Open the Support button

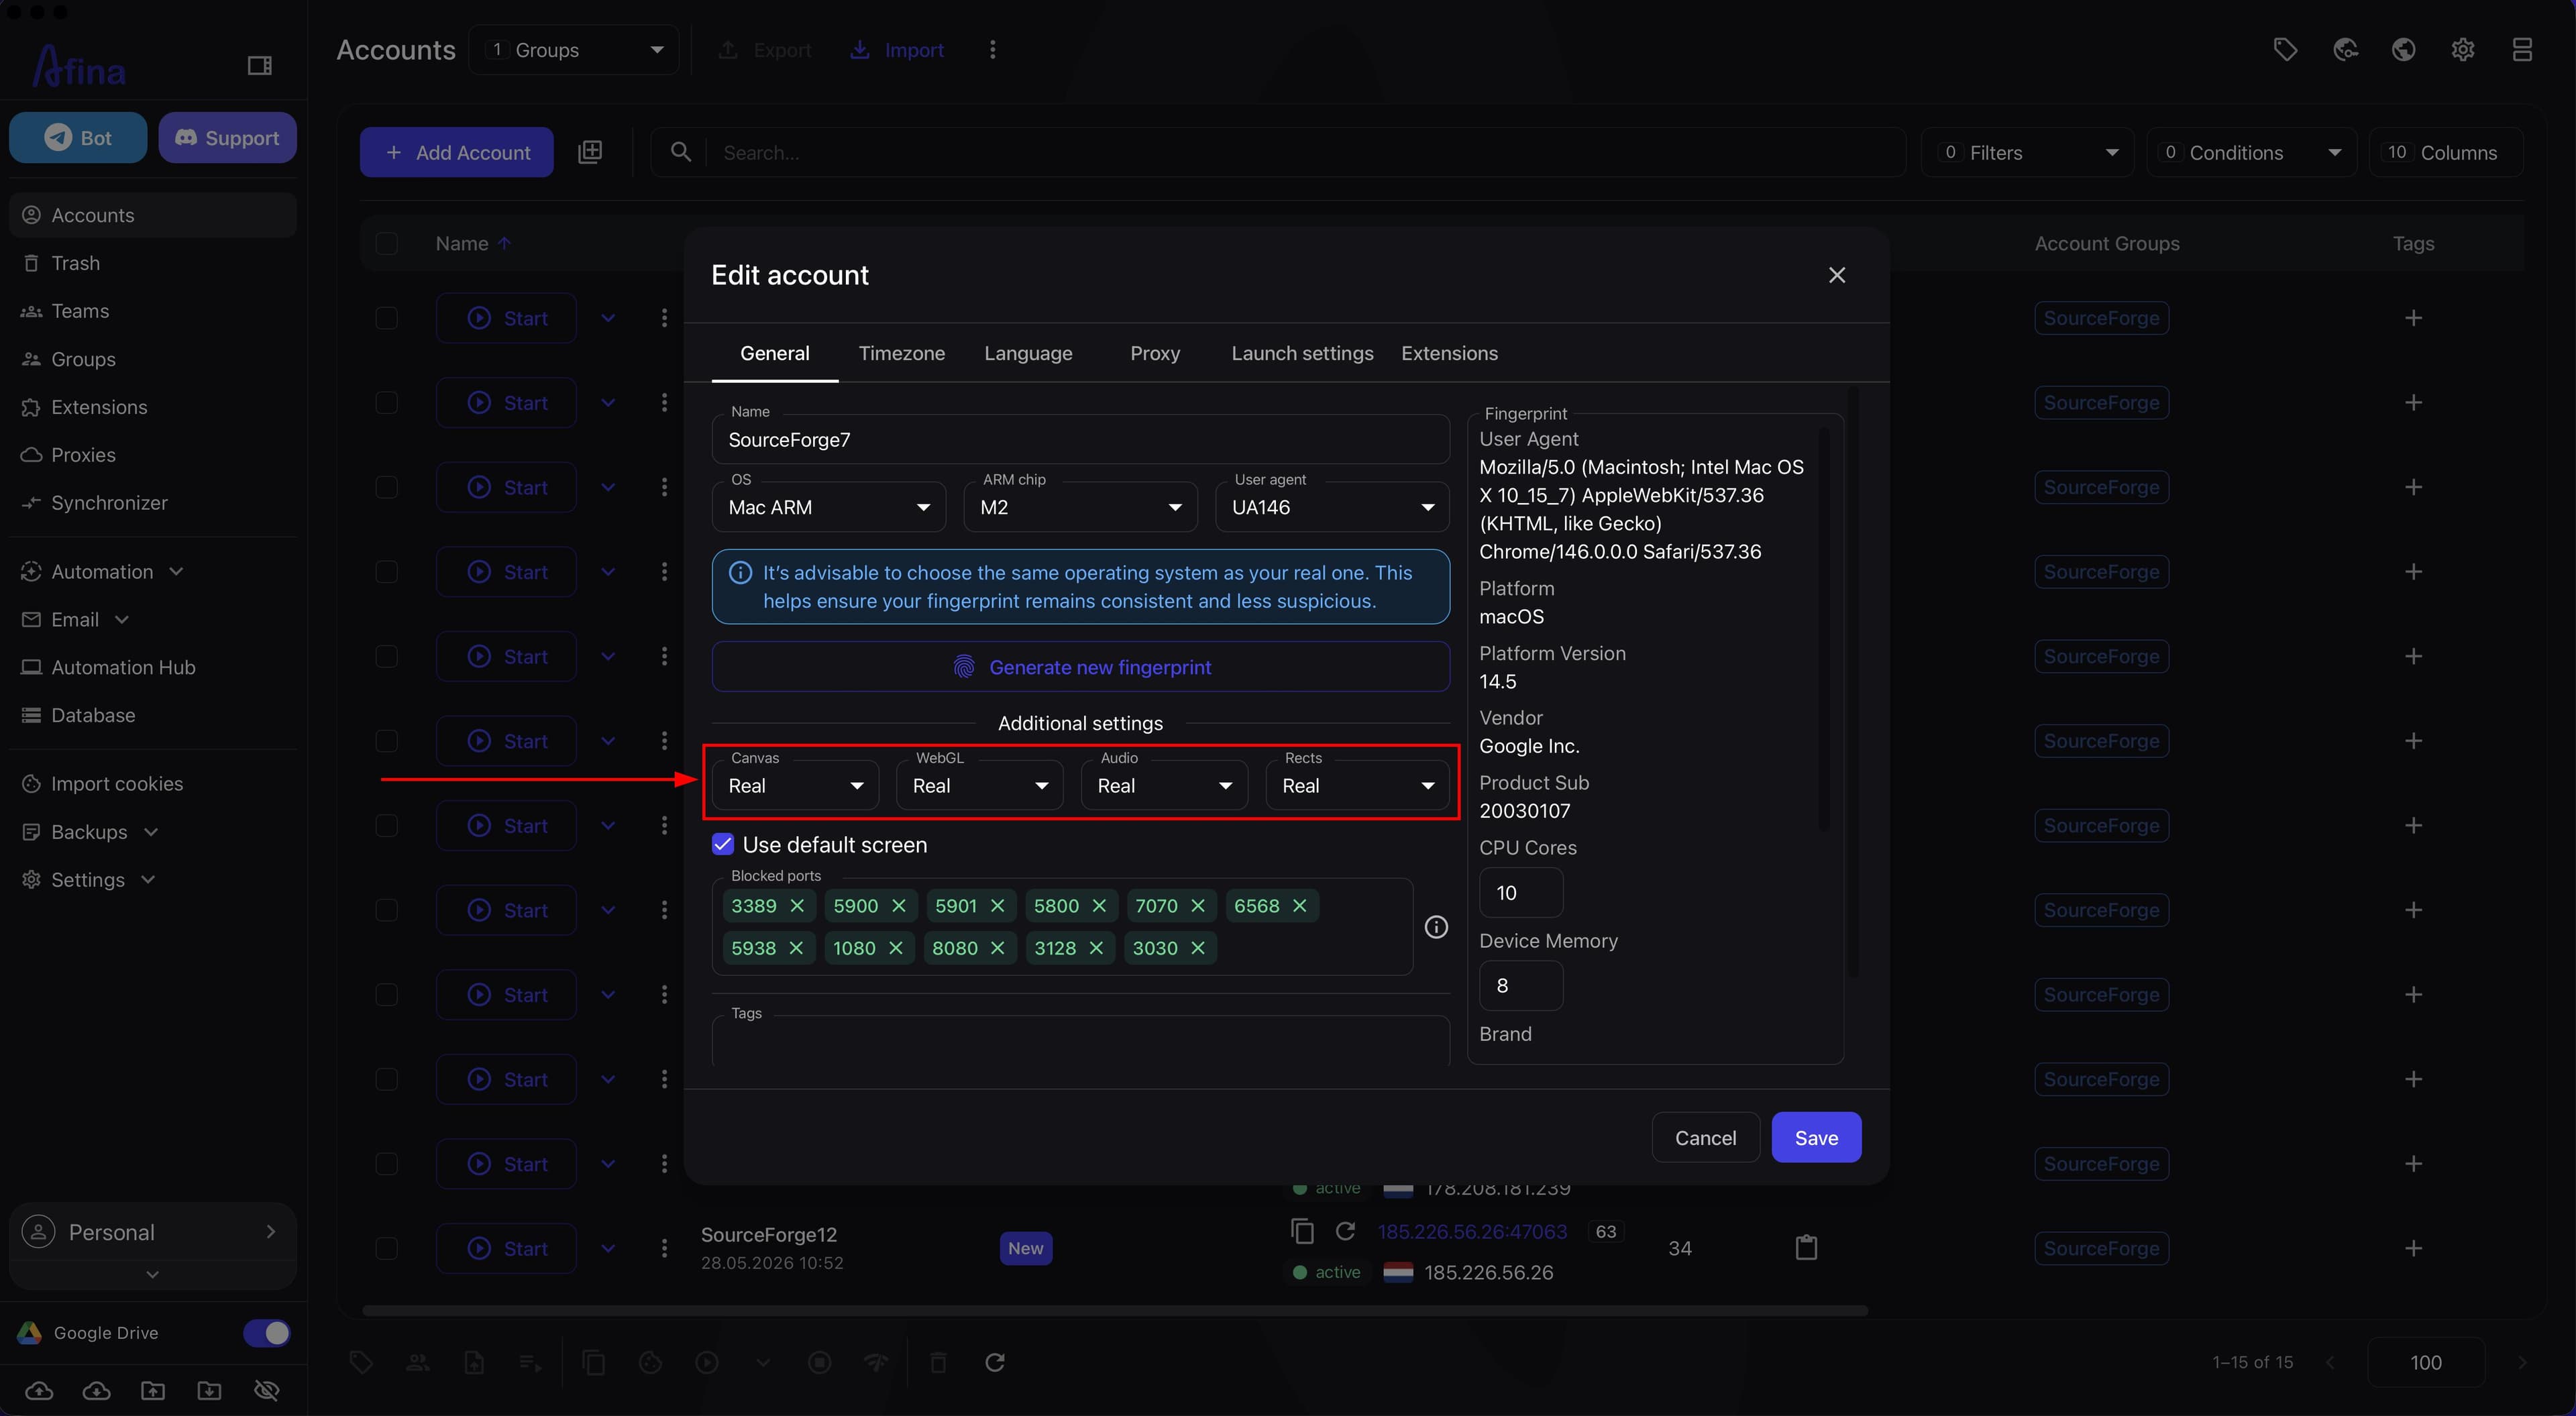pos(227,138)
